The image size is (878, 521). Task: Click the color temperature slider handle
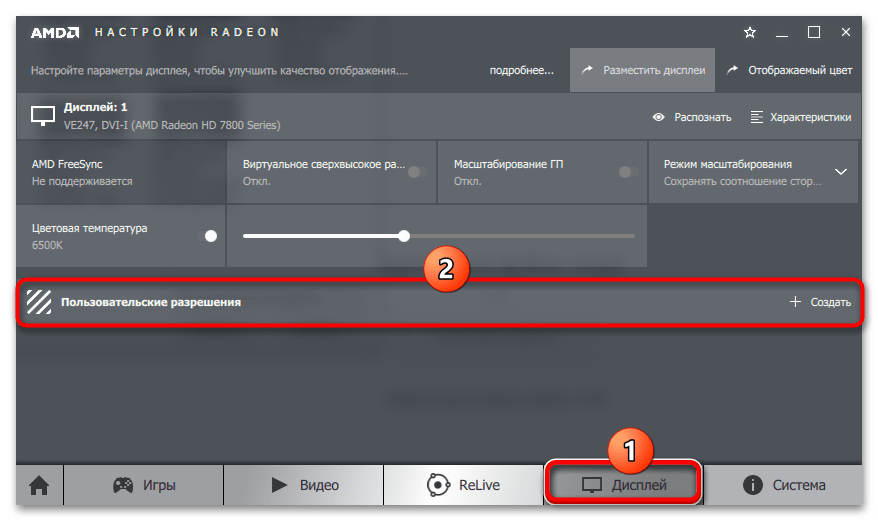pyautogui.click(x=404, y=236)
